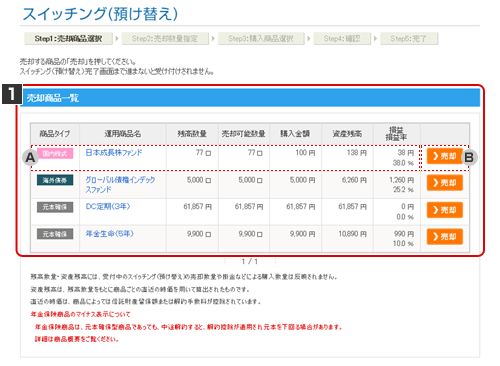Click the 1 / 1 page indicator

click(250, 262)
